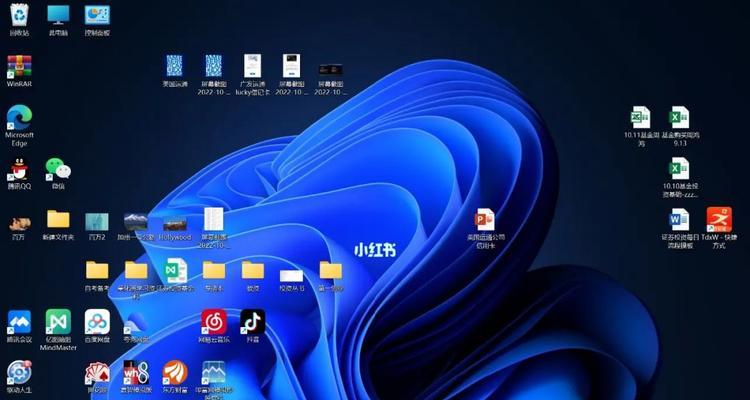Select the Excel file starting with 10.10基金

tap(680, 169)
